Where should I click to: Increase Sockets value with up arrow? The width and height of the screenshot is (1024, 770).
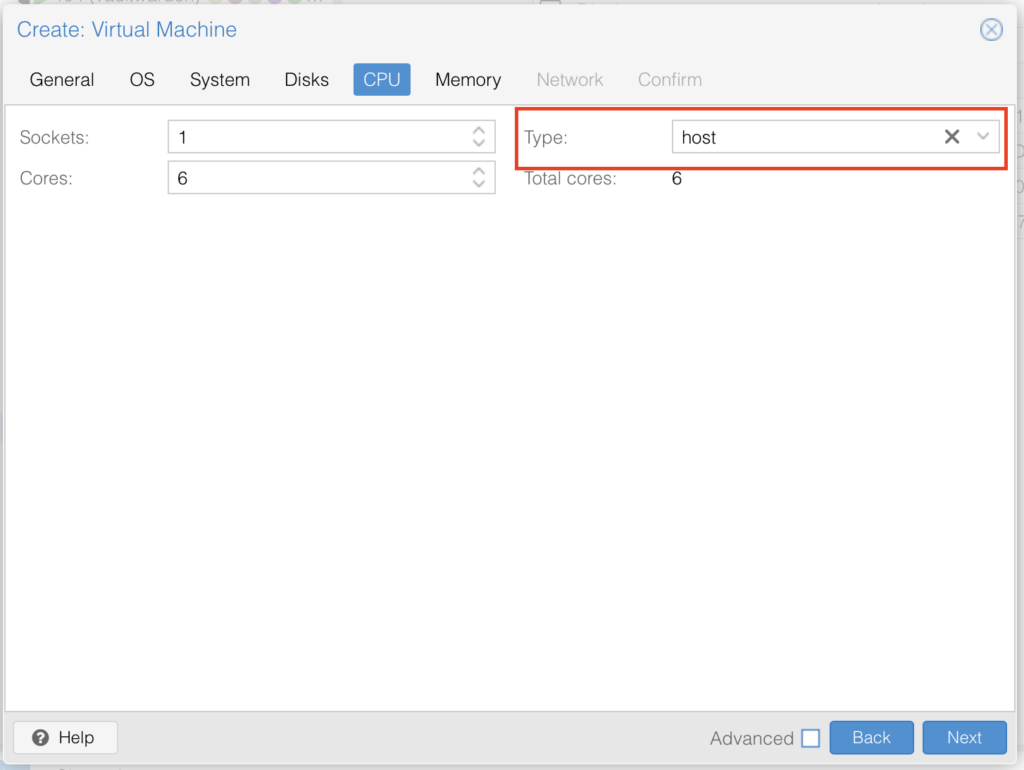(479, 130)
